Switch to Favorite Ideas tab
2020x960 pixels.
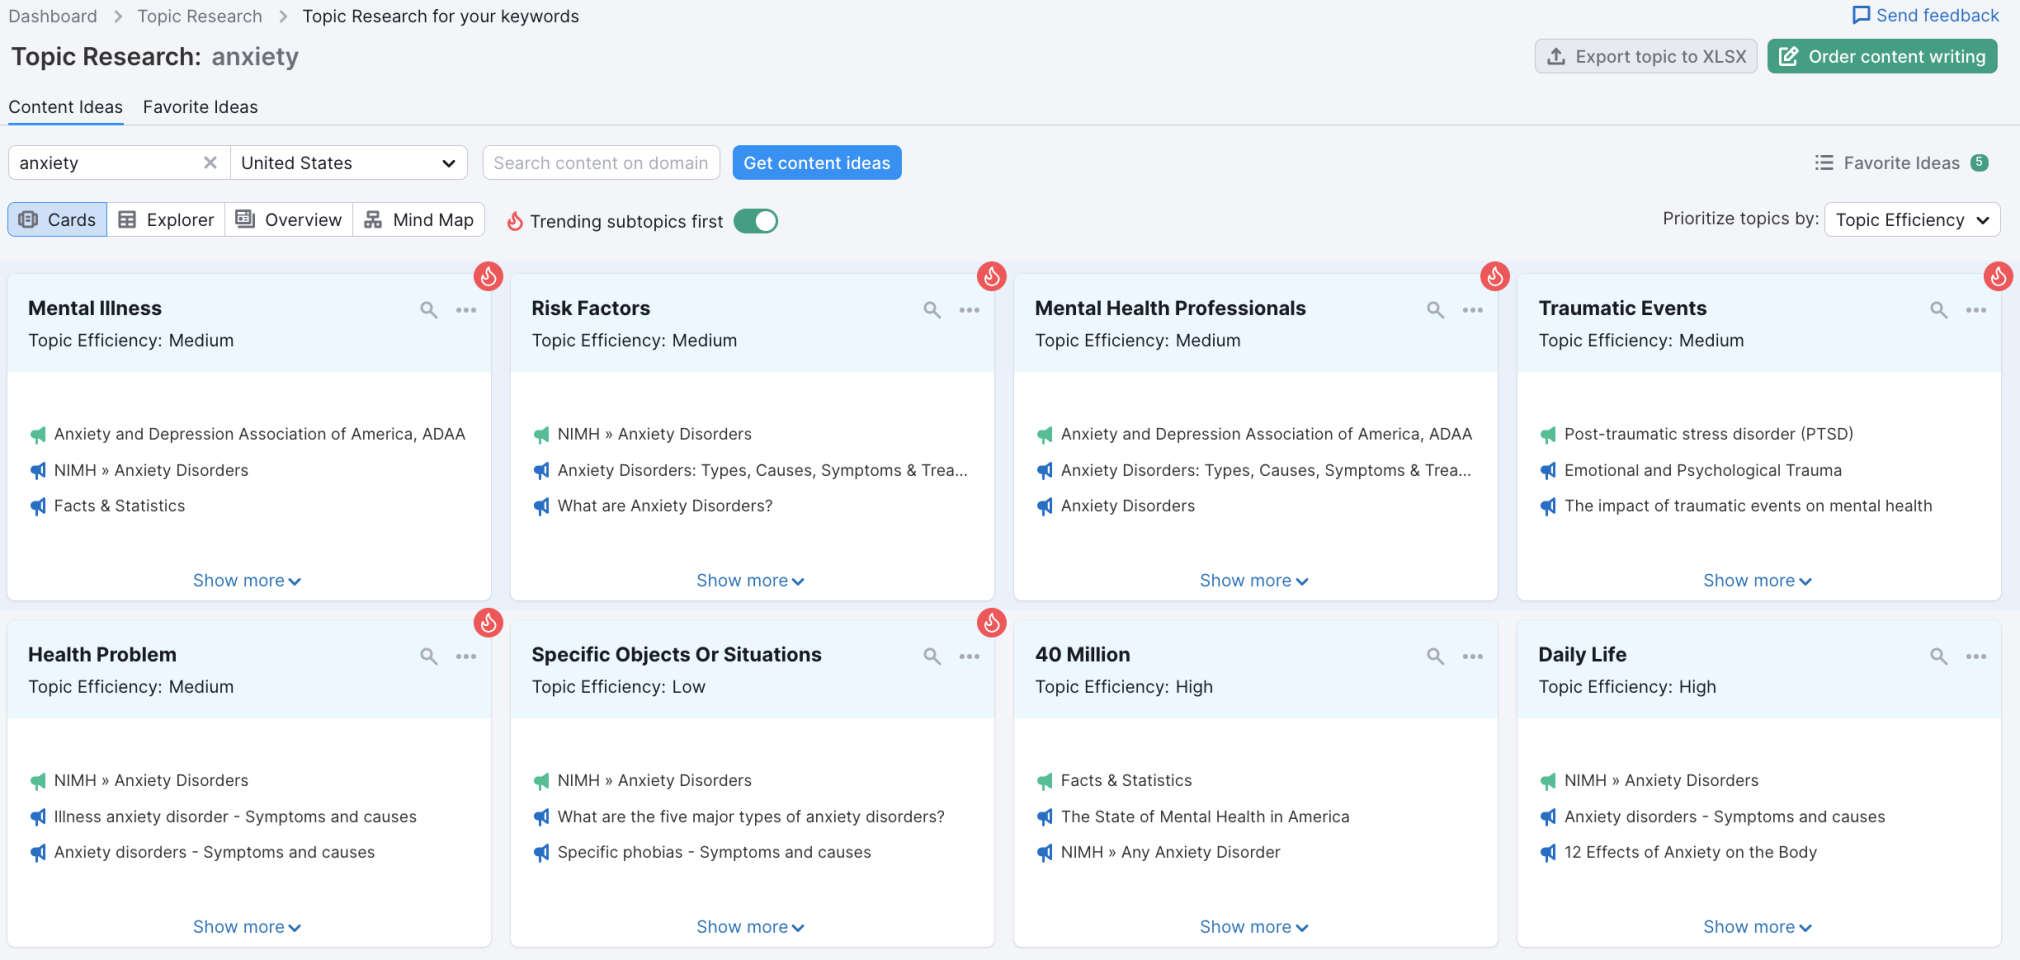[200, 107]
